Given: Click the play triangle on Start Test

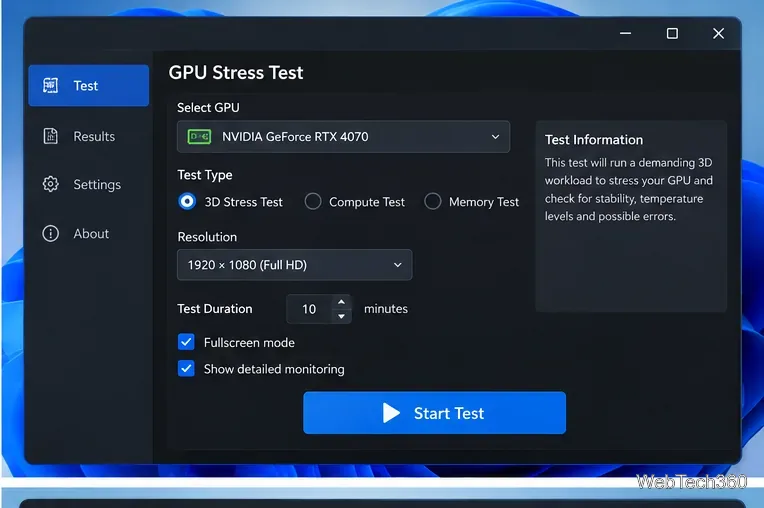Looking at the screenshot, I should pyautogui.click(x=391, y=413).
